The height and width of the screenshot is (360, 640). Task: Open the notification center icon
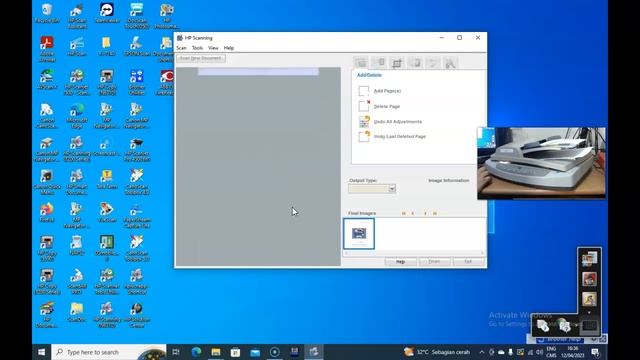(596, 352)
